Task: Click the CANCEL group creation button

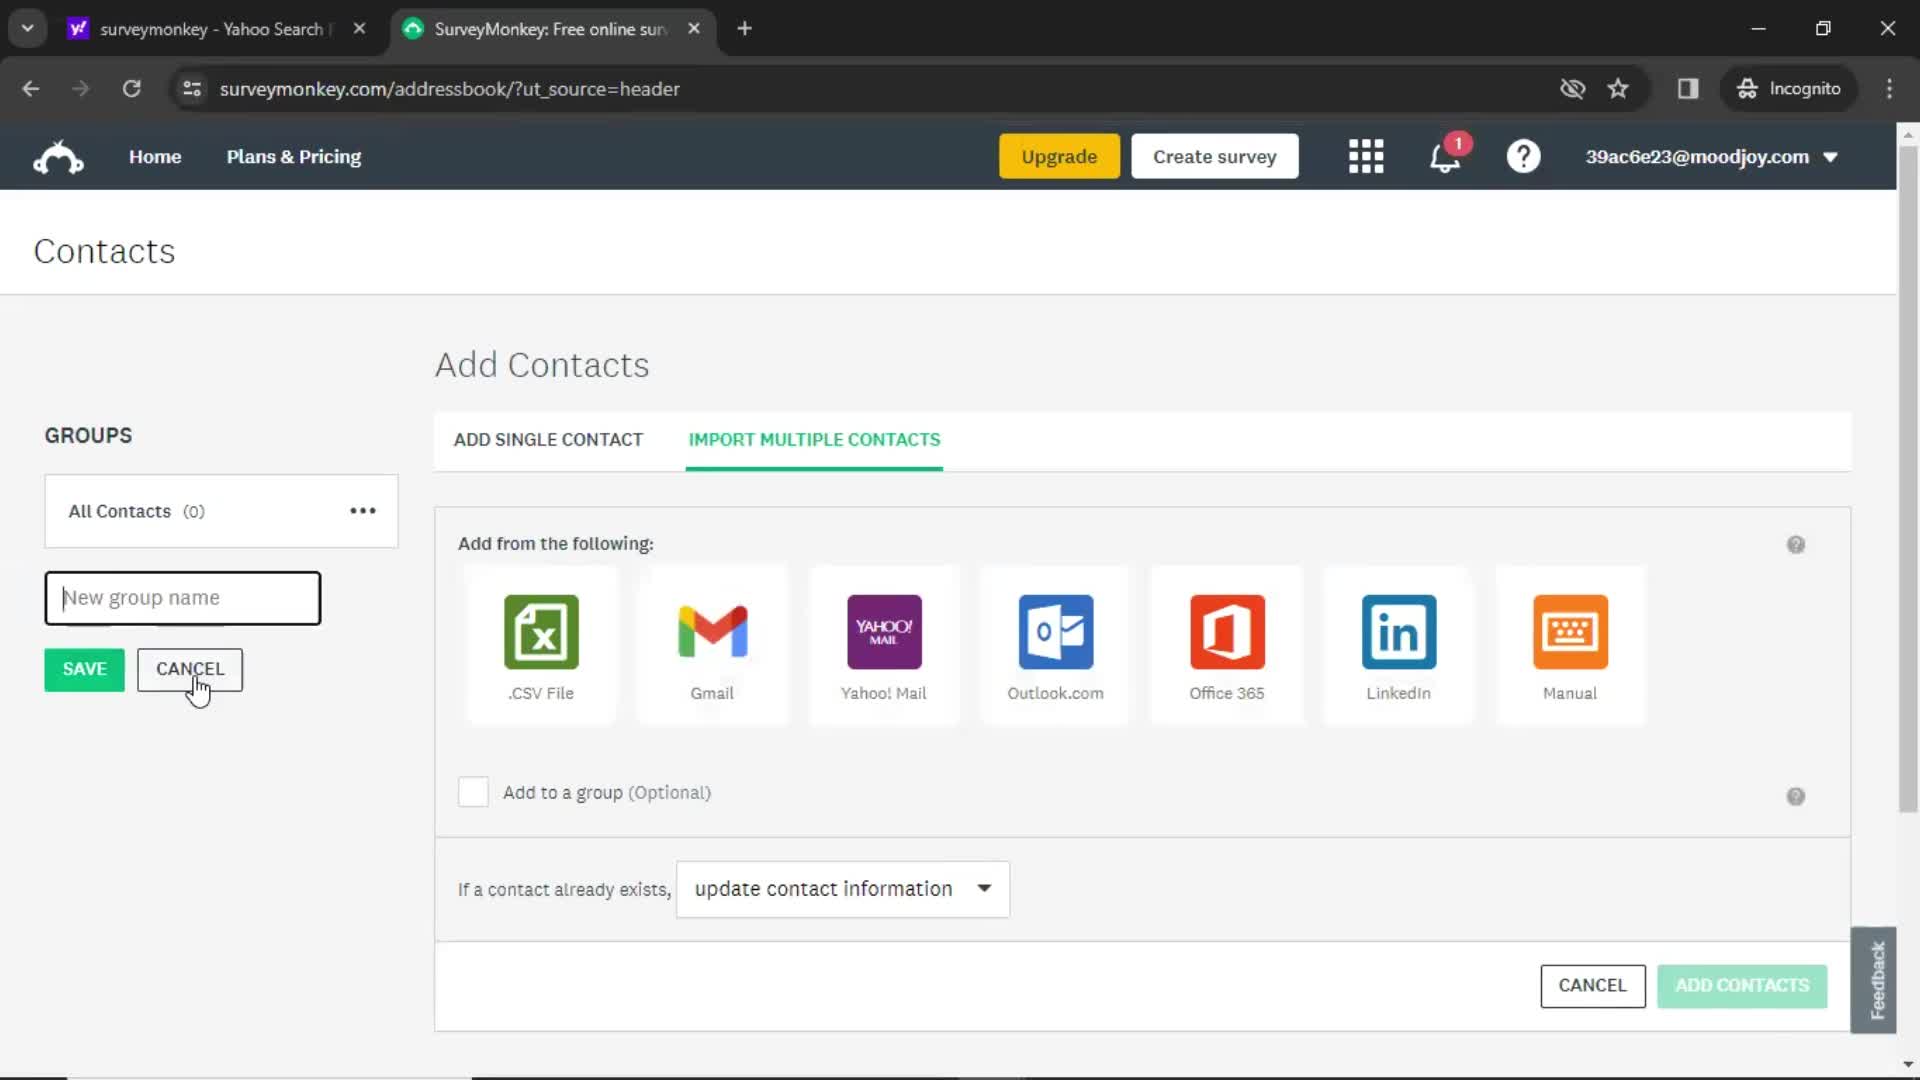Action: click(190, 669)
